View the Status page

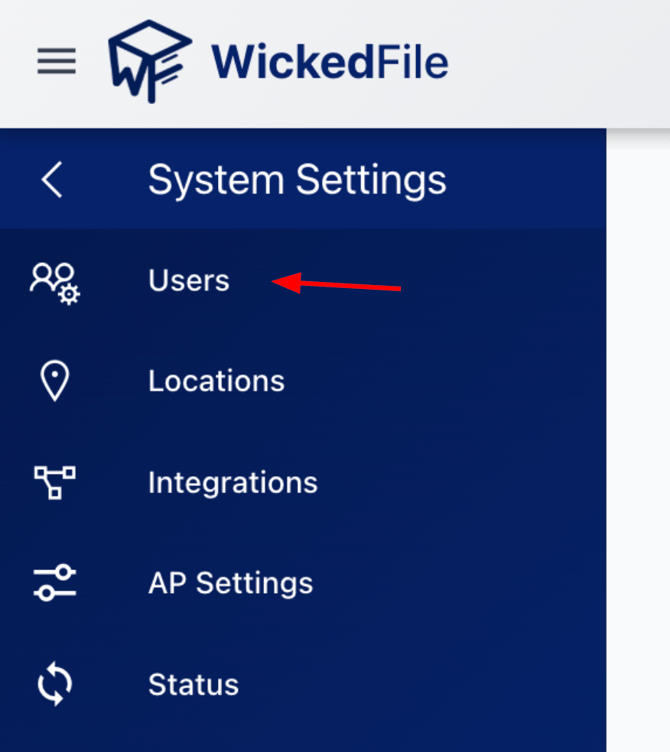click(193, 685)
